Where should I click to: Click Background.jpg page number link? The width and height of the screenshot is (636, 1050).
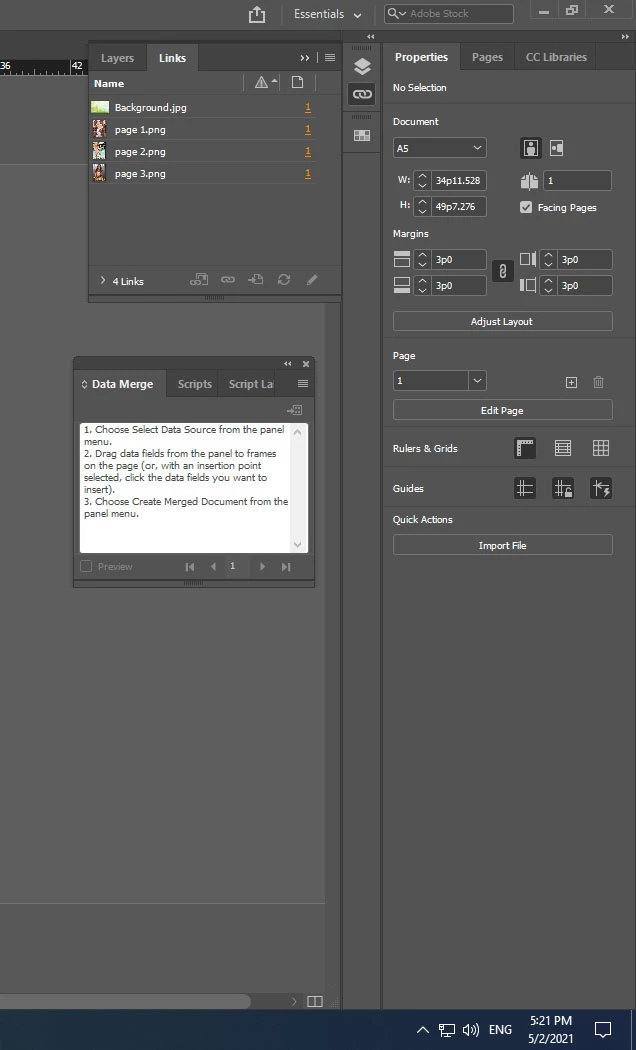(308, 107)
